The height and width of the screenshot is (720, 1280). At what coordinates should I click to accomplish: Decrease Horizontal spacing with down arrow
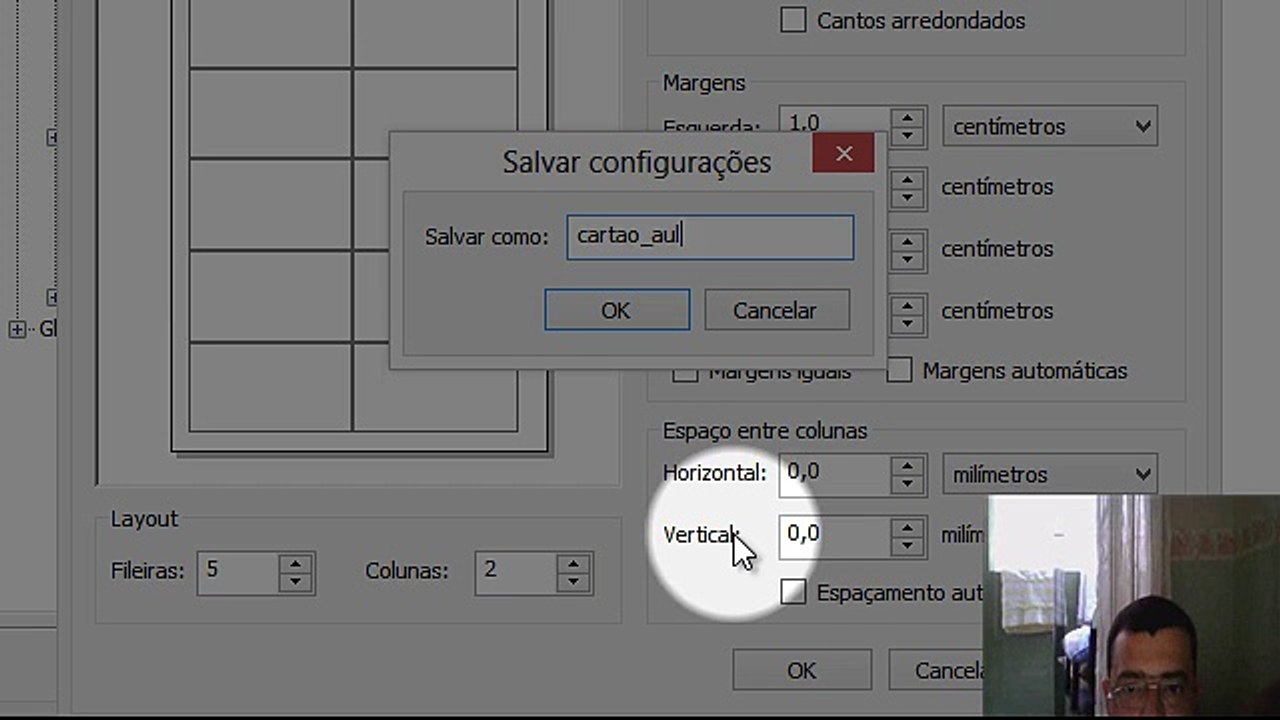[x=907, y=485]
